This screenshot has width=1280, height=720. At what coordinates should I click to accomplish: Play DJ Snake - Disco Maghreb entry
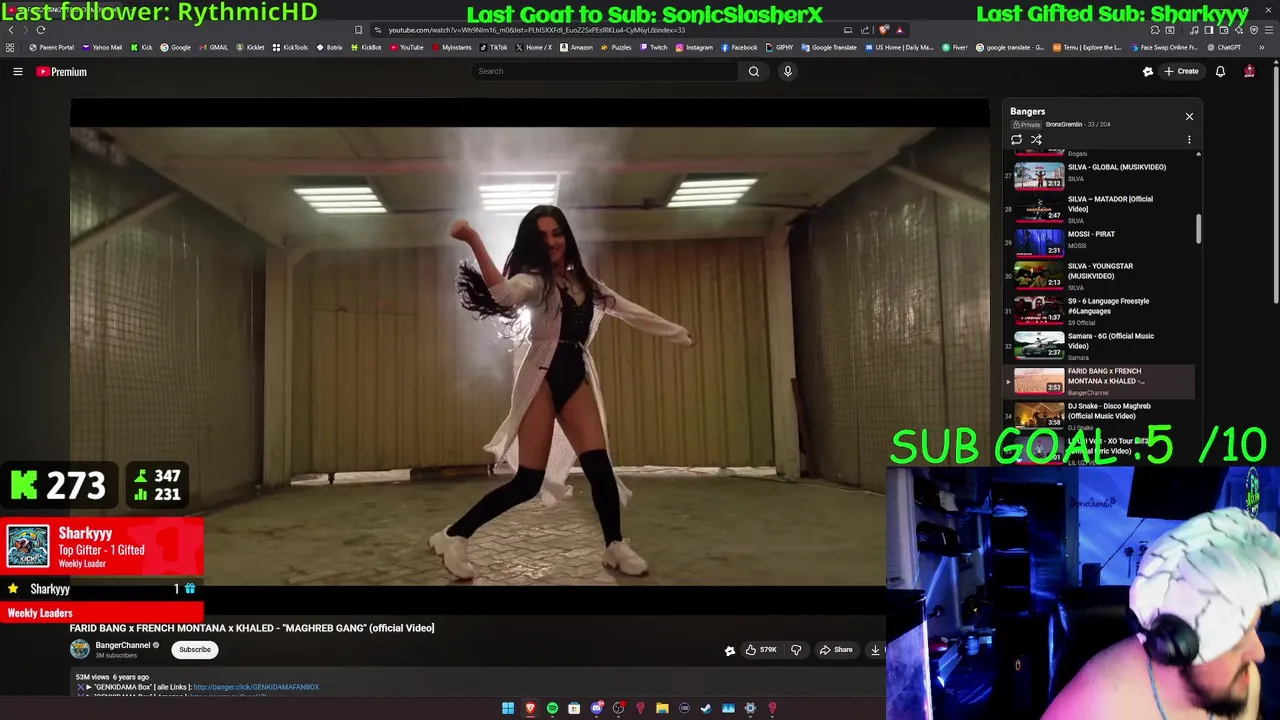tap(1100, 416)
